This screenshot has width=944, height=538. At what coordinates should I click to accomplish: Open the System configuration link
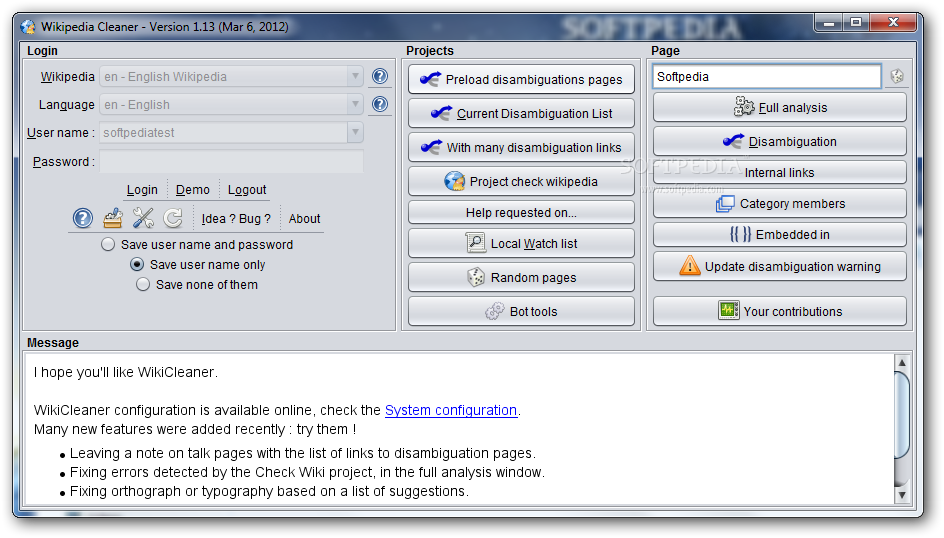(x=451, y=410)
